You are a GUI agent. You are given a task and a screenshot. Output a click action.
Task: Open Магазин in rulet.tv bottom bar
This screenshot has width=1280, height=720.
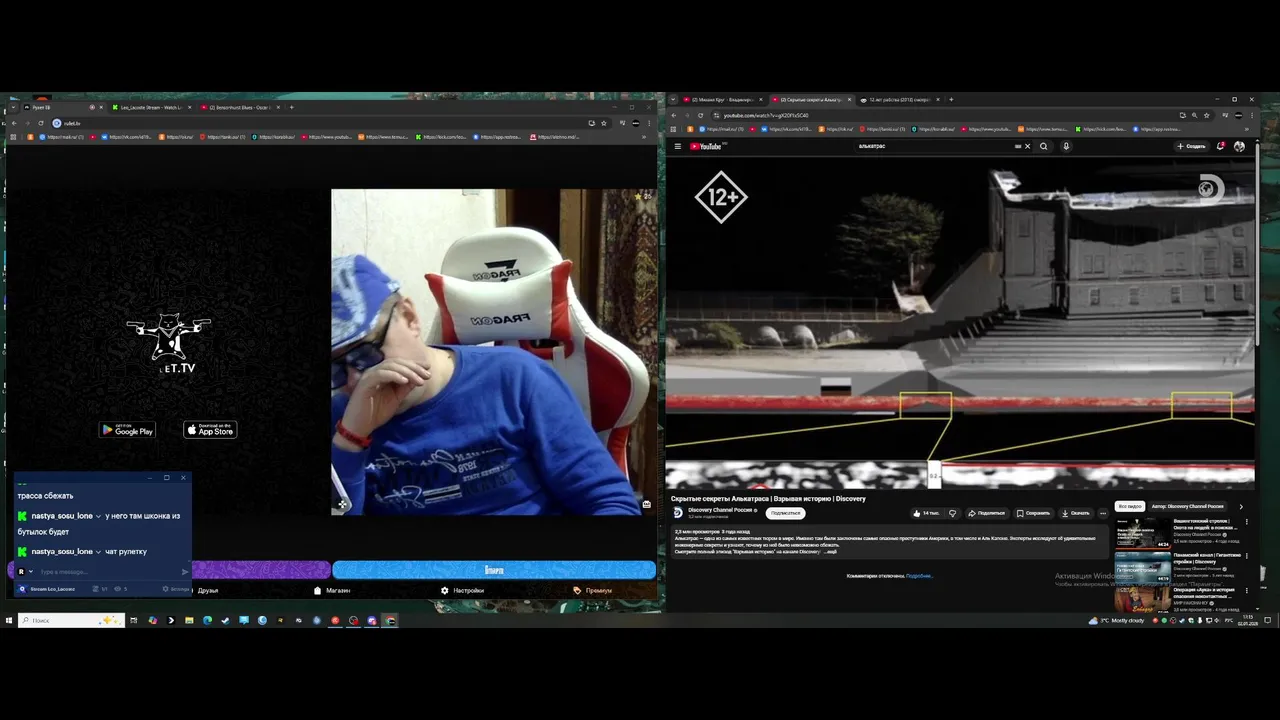pyautogui.click(x=332, y=590)
